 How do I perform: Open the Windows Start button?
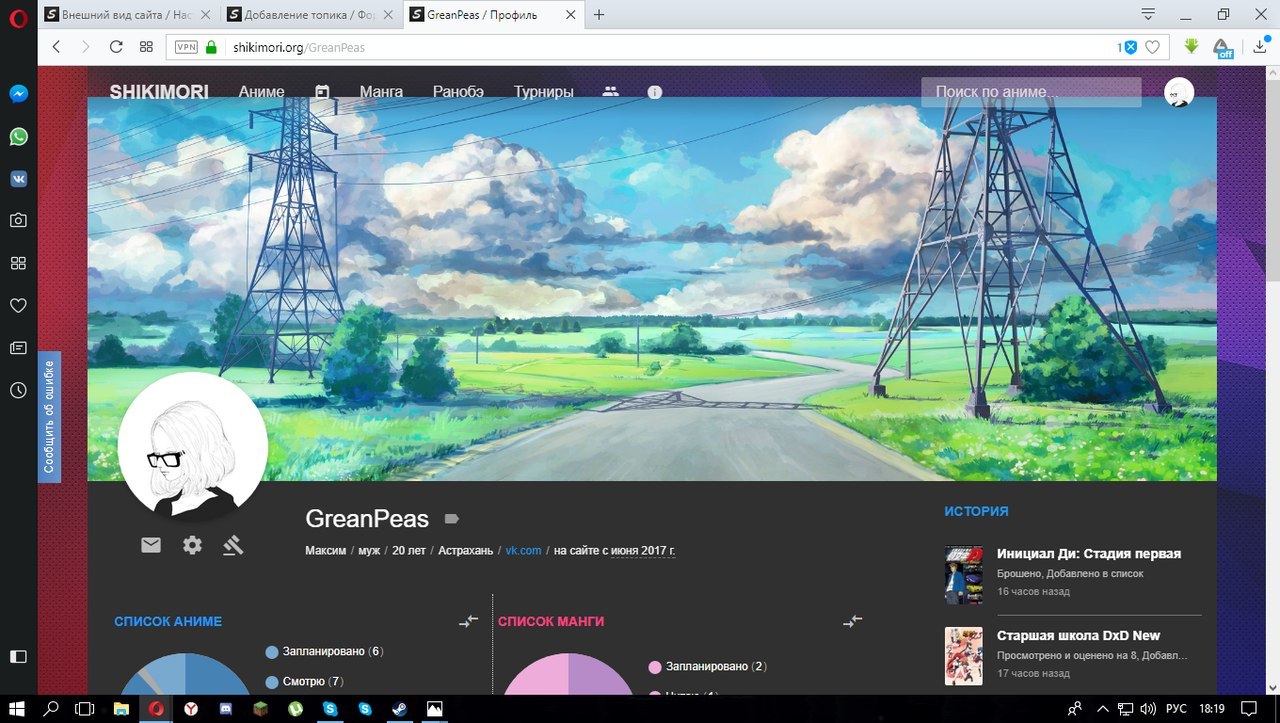coord(17,708)
